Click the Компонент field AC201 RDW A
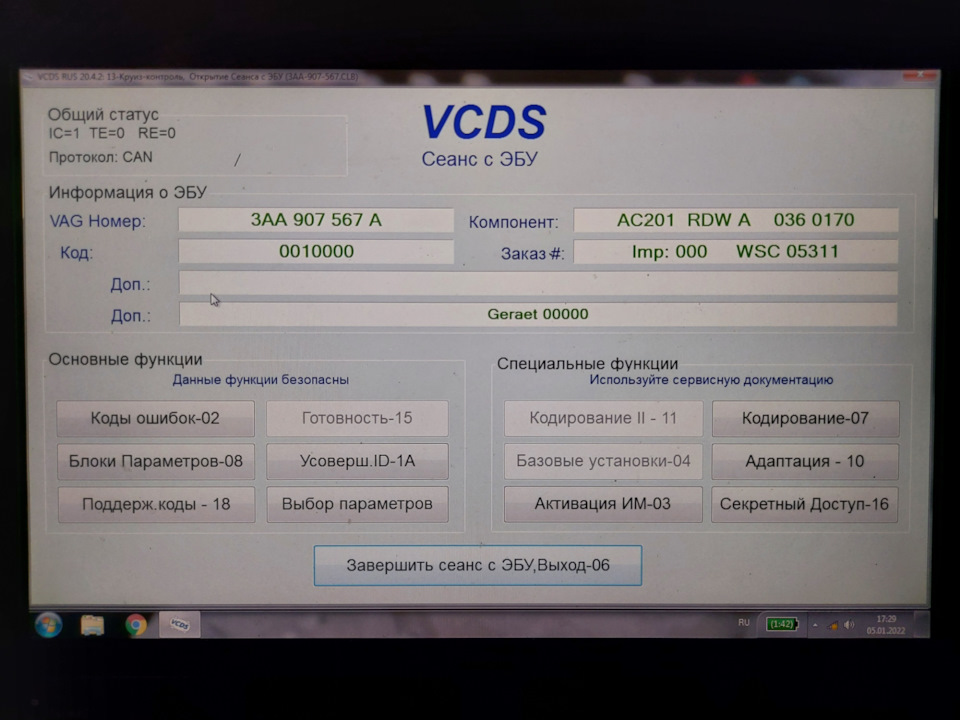The height and width of the screenshot is (720, 960). [x=735, y=220]
